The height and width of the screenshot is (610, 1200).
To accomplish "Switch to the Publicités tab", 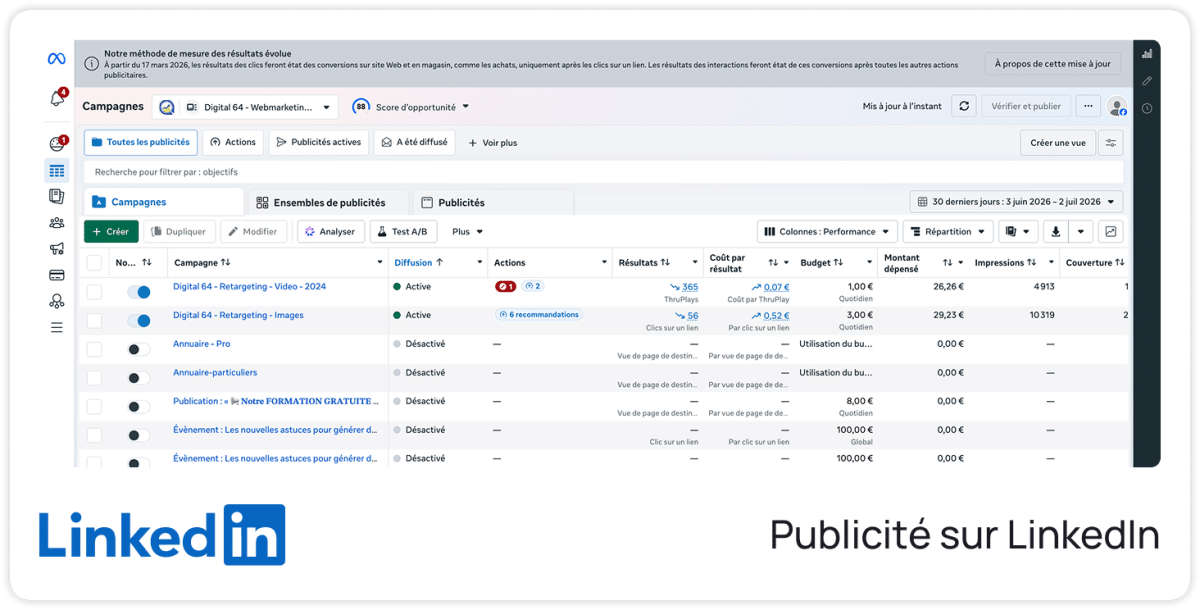I will pos(493,202).
